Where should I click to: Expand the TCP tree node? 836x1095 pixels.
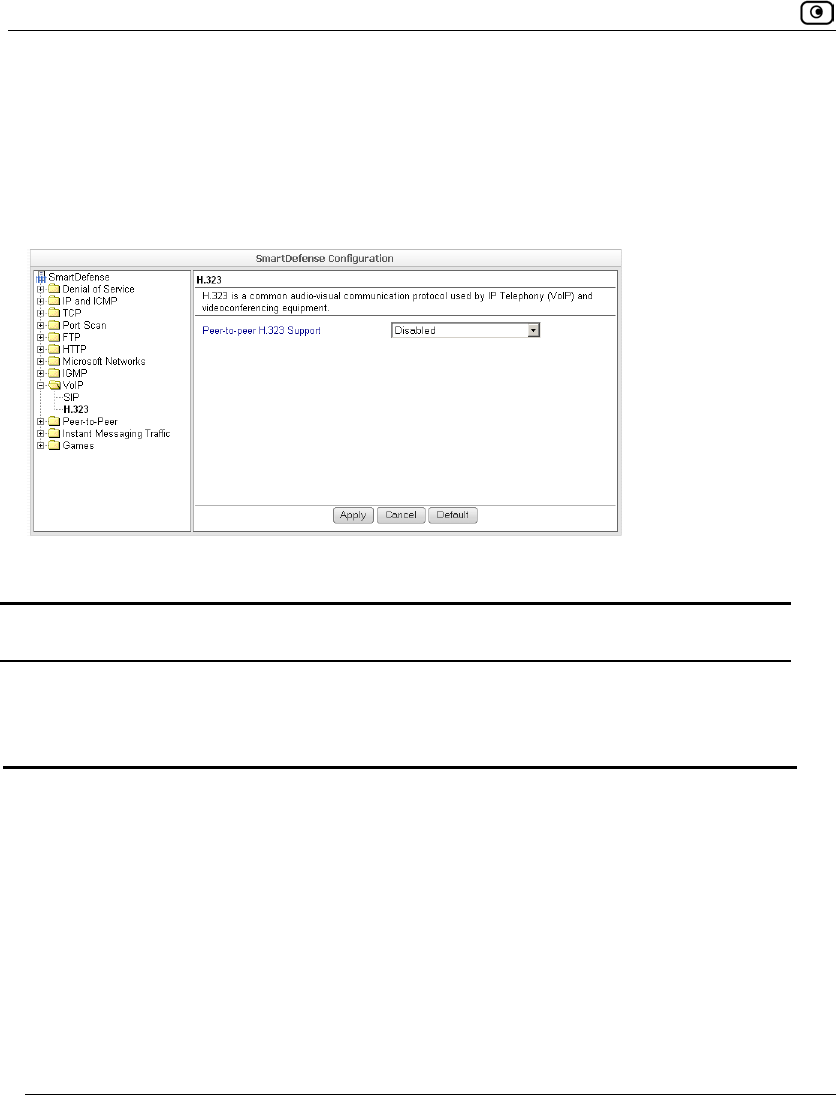click(x=41, y=313)
